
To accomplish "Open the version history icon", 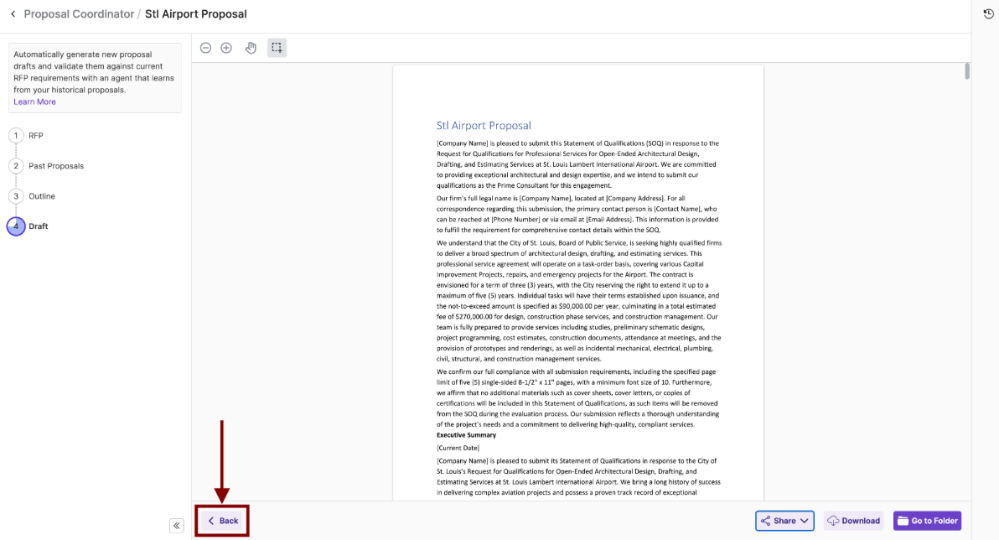I will [988, 14].
